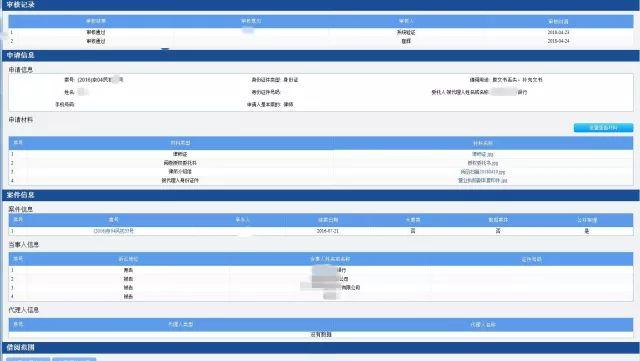Click the 材料名称 column header
Viewport: 640px width, 361px height.
point(483,143)
